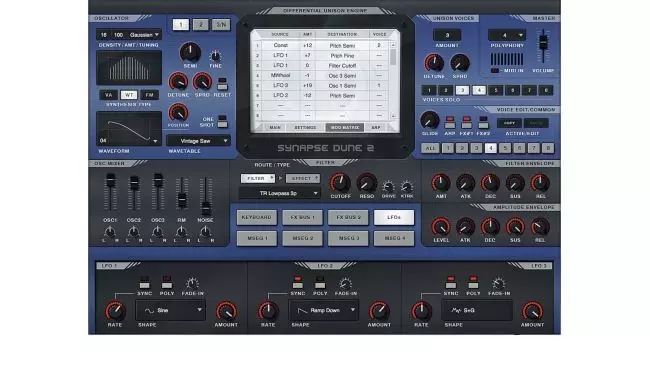Click the LFO 1 RATE knob
The width and height of the screenshot is (650, 365).
115,311
